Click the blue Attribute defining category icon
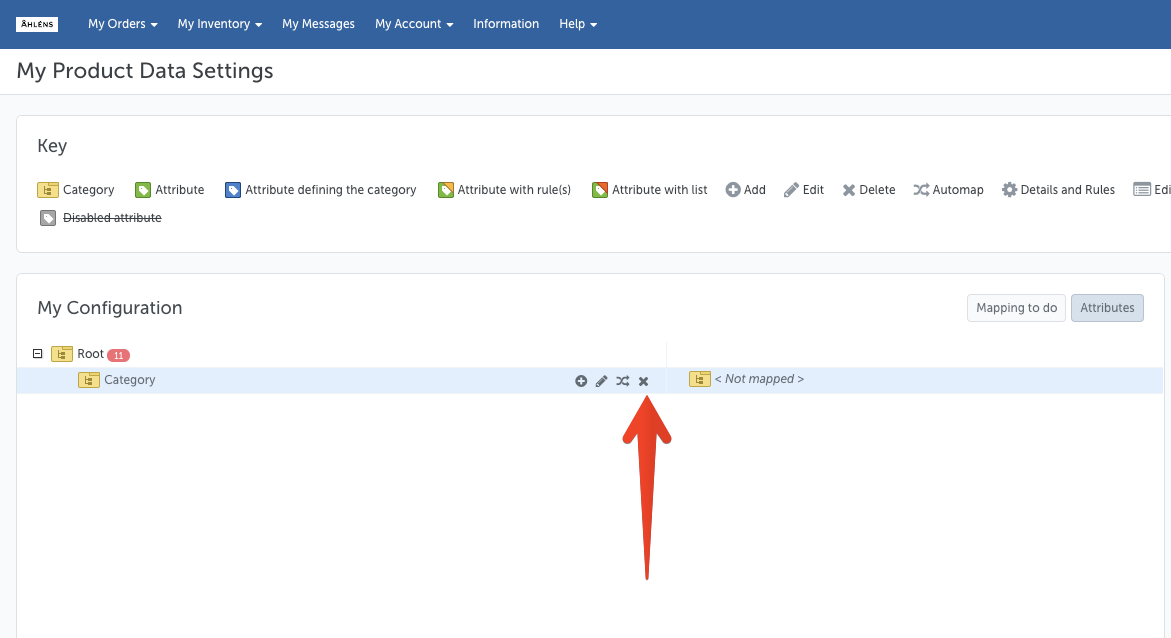This screenshot has height=638, width=1171. coord(233,190)
